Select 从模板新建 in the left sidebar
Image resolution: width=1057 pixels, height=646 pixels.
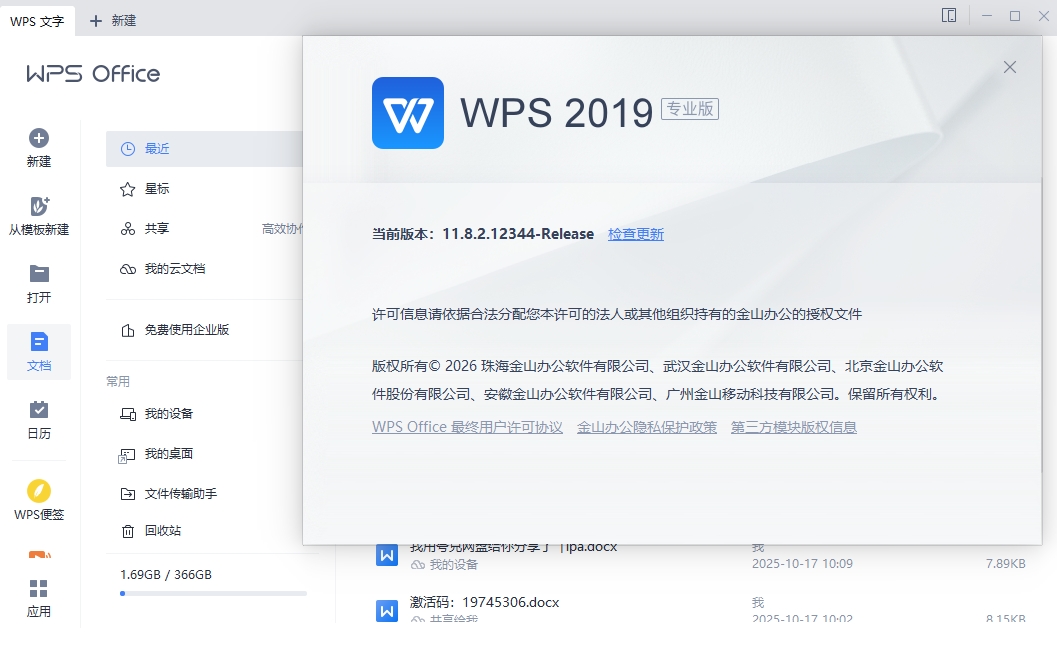[x=38, y=213]
